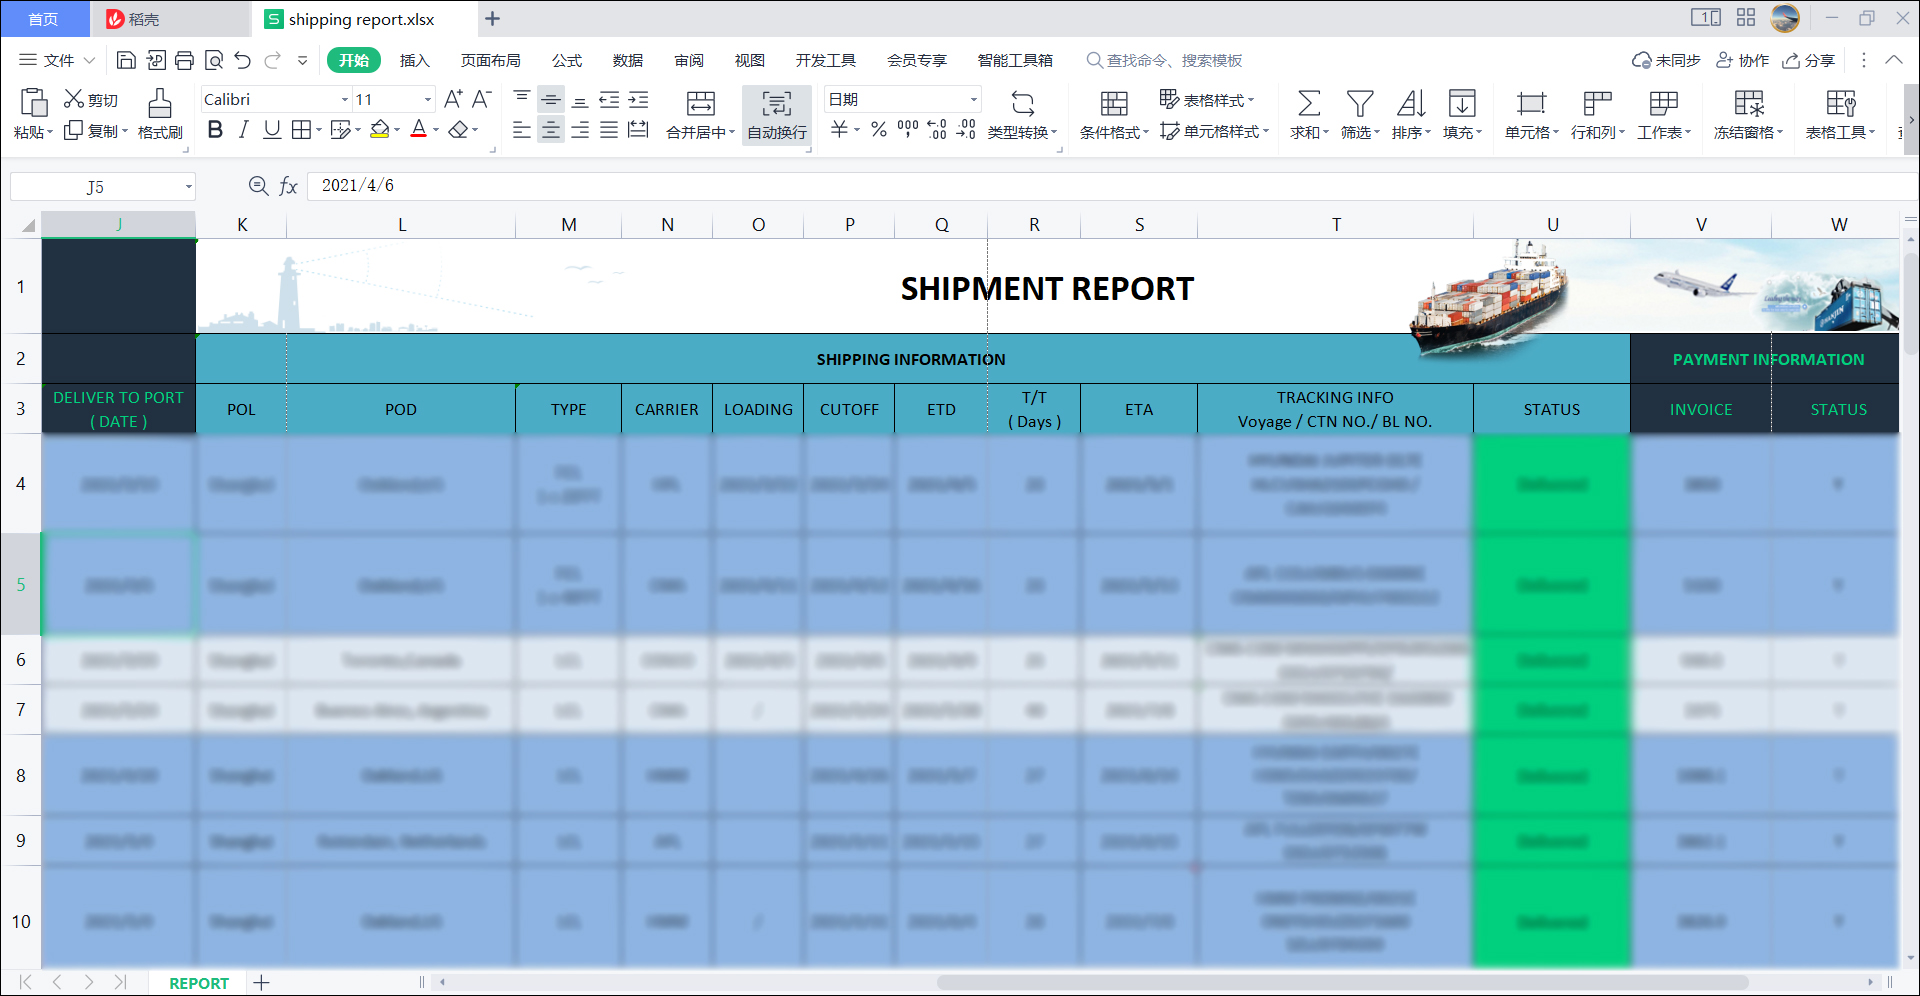Click the Format Painter brush icon

click(159, 104)
